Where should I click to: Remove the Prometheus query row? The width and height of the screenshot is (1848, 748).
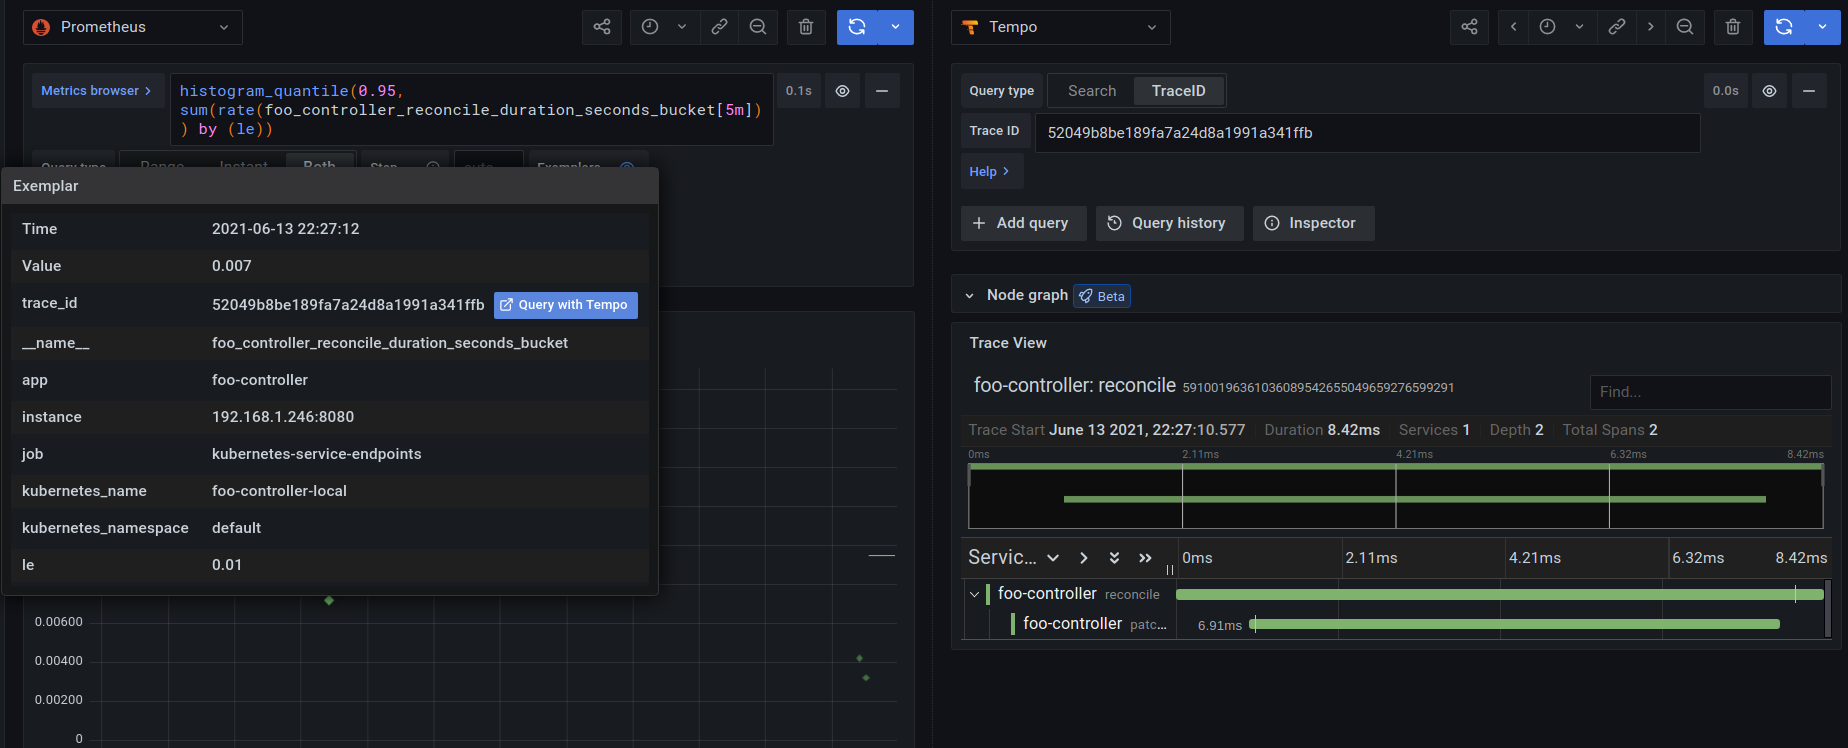coord(882,91)
